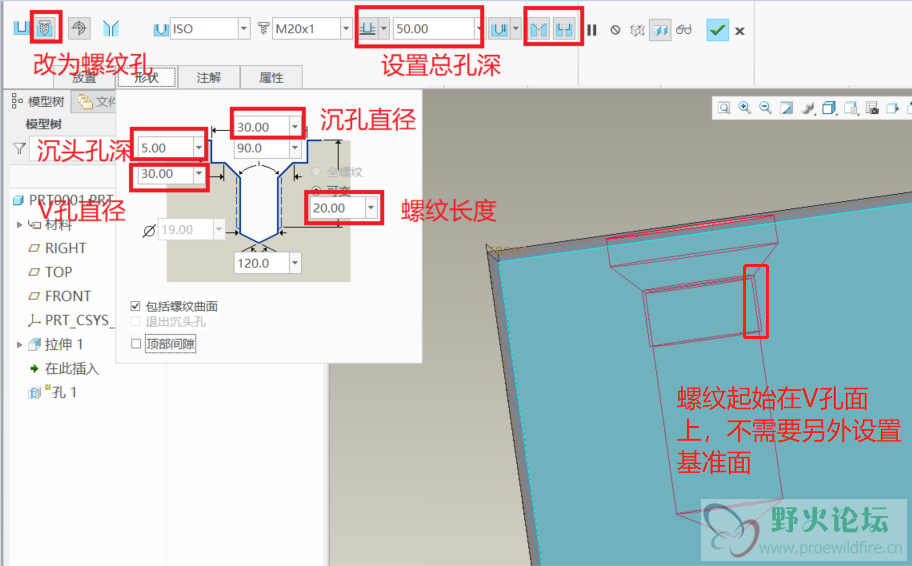Select the simple hole type icon

[21, 27]
